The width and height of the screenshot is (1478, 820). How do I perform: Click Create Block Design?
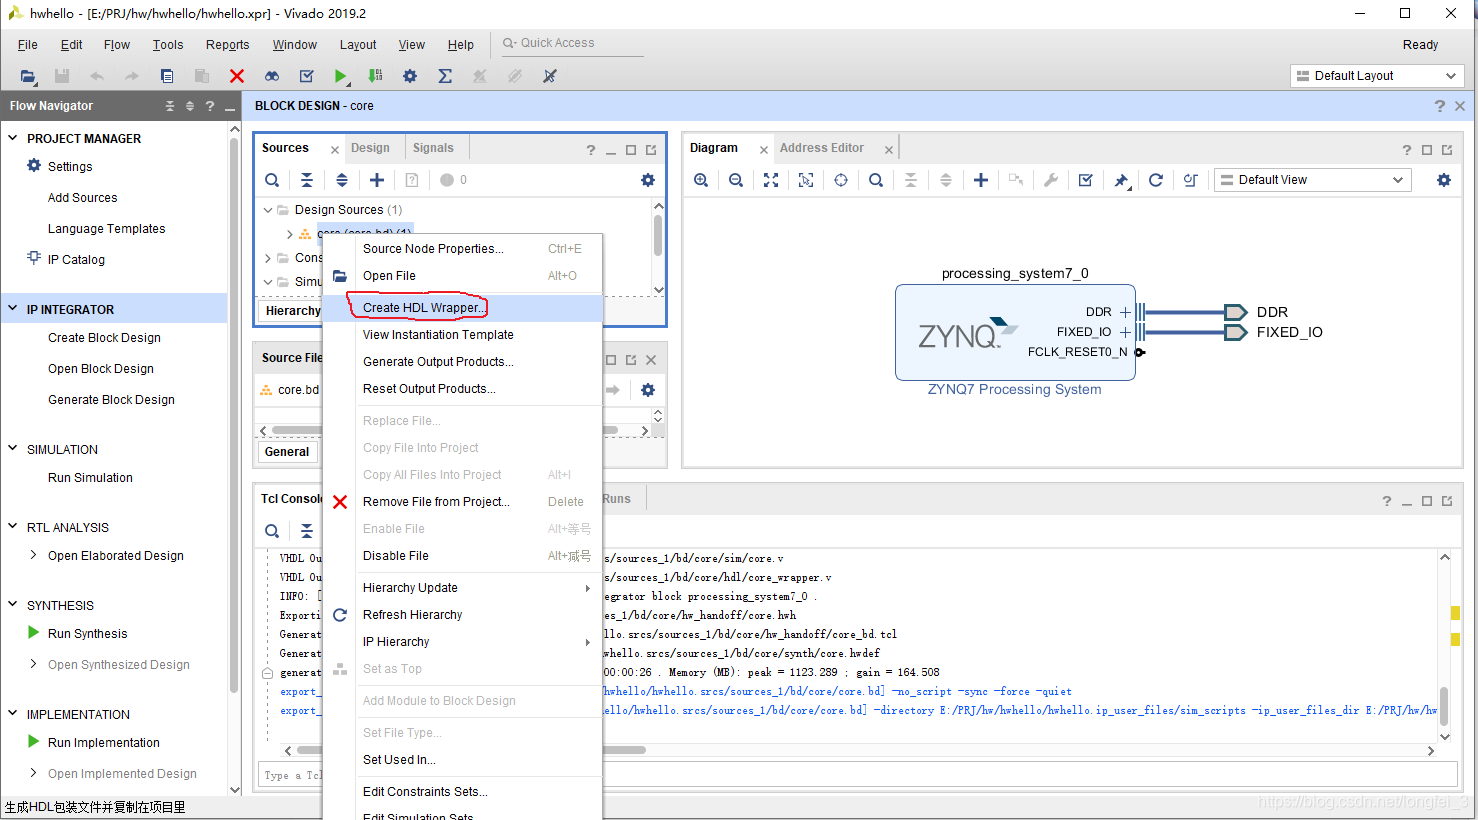coord(104,338)
